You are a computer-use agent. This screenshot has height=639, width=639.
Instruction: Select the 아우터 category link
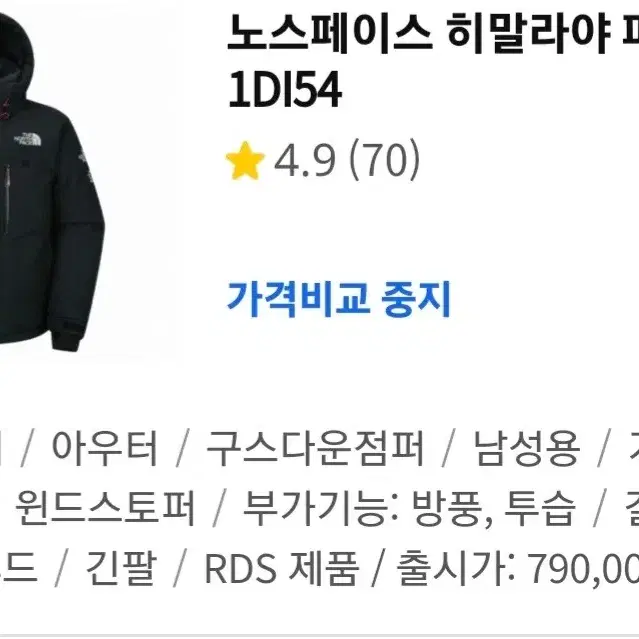click(x=104, y=447)
